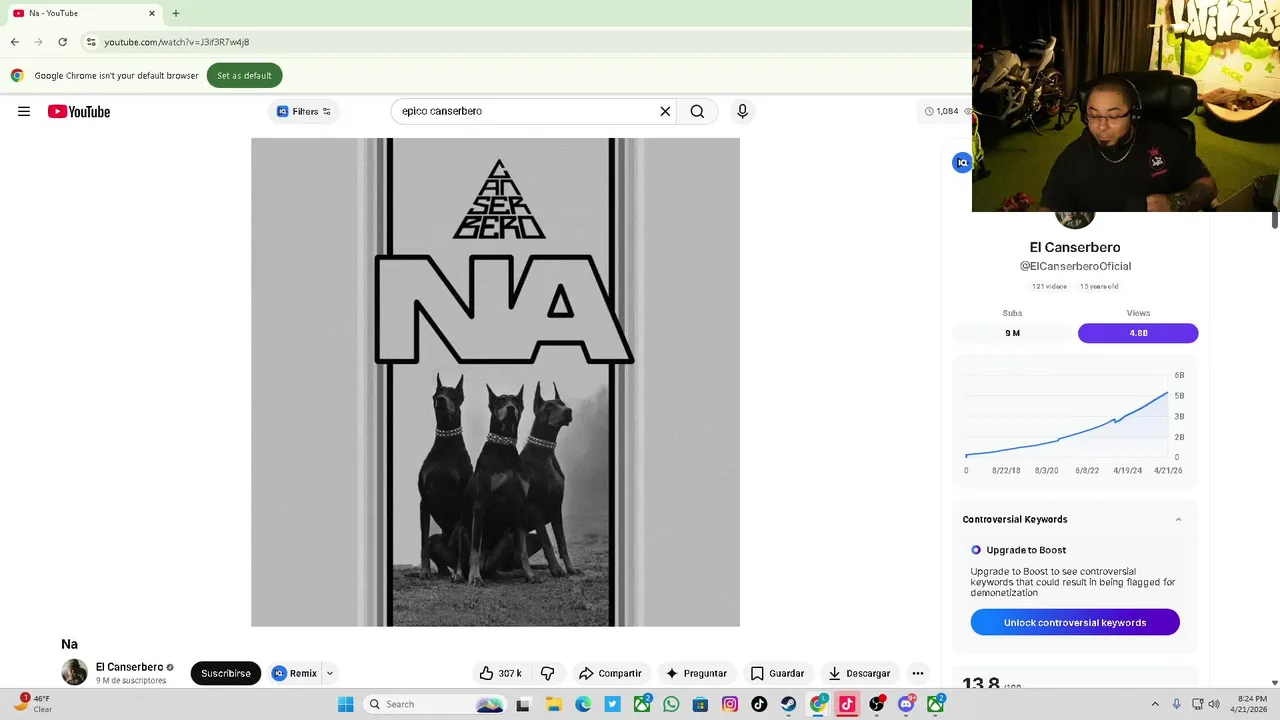Click the Preguntar button

[x=696, y=673]
